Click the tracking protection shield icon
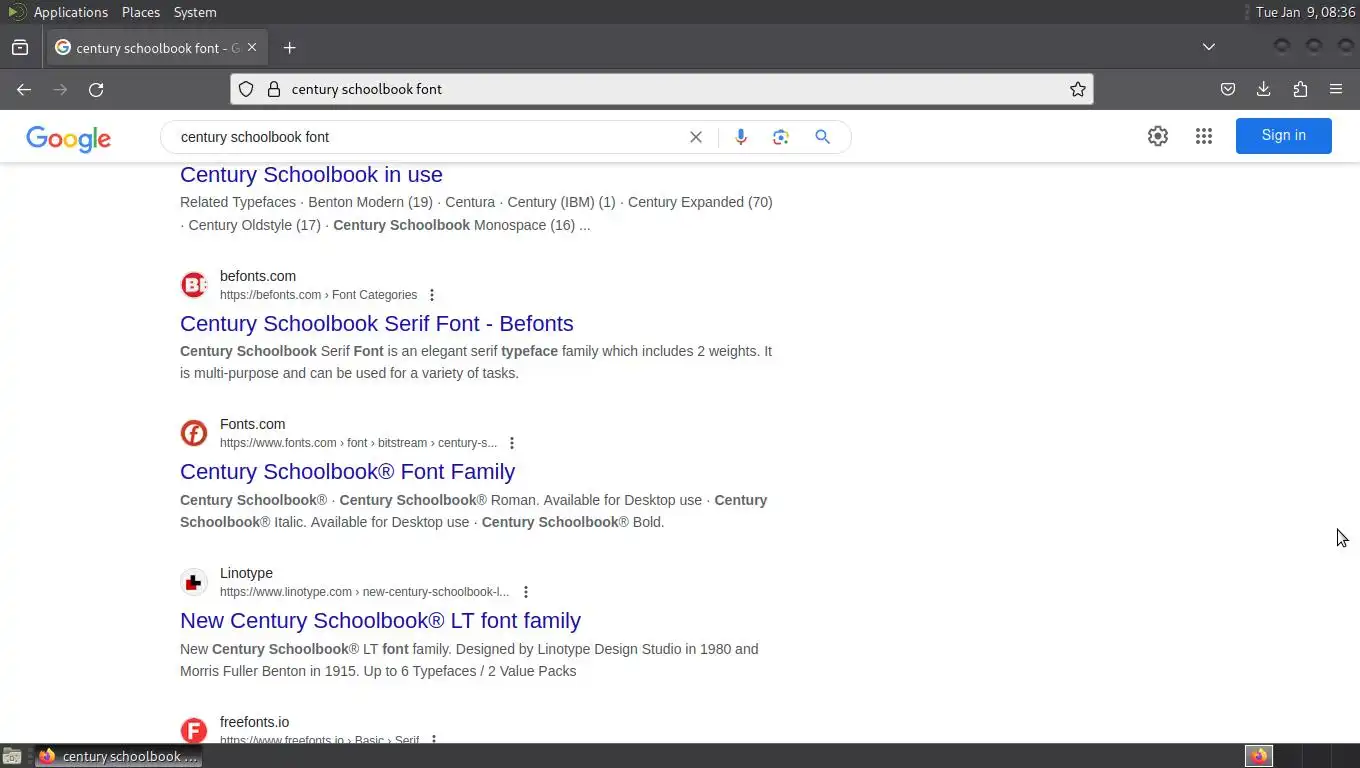The image size is (1360, 768). tap(246, 89)
